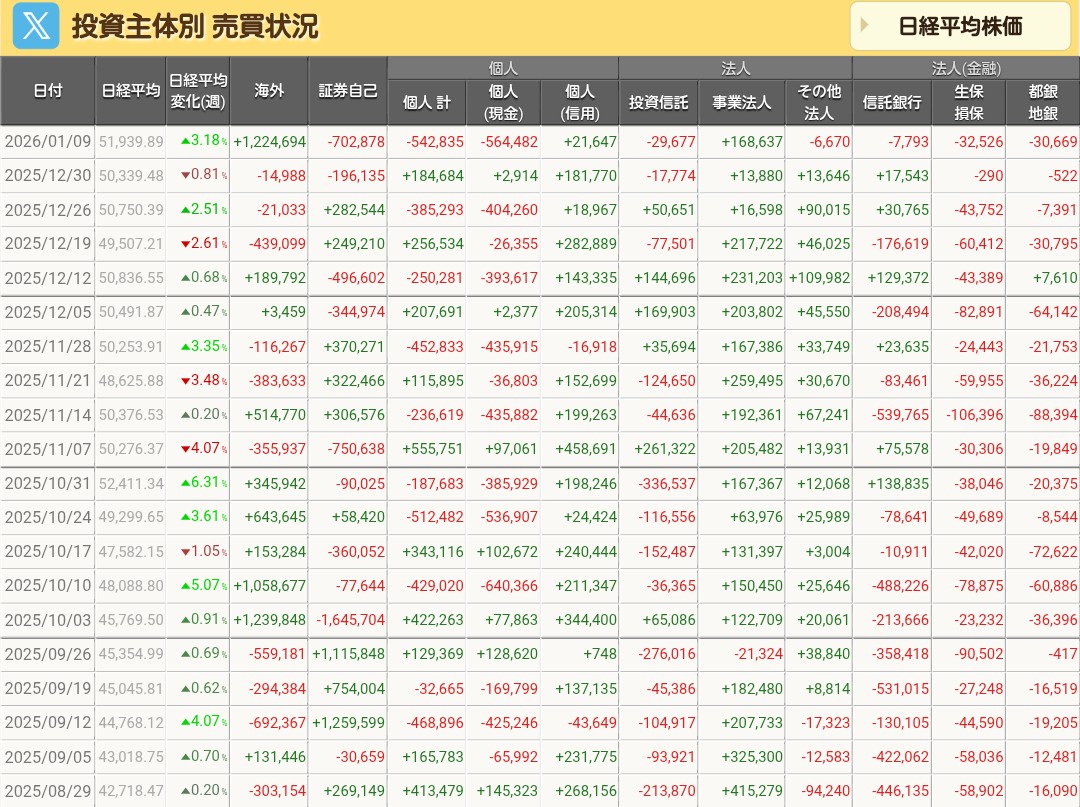1080x807 pixels.
Task: Select the date 2025/11/28
Action: [x=48, y=346]
